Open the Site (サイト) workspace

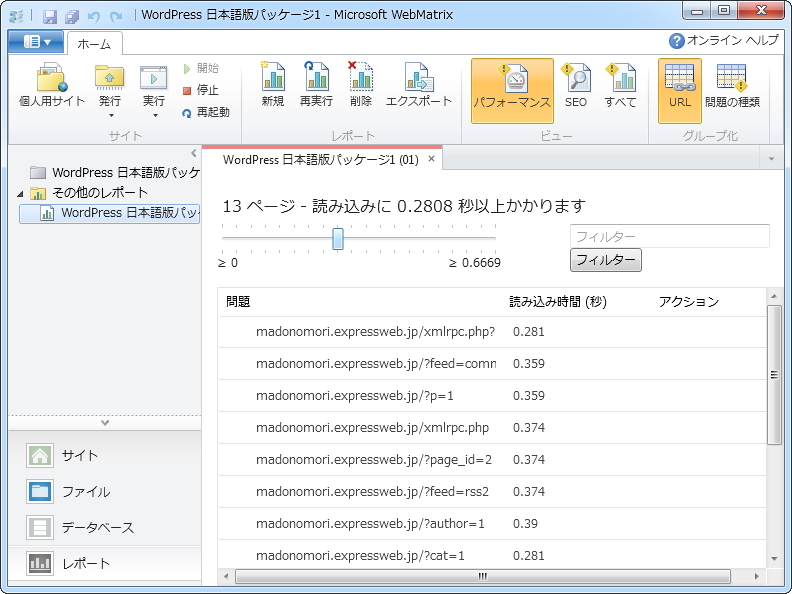click(x=105, y=456)
